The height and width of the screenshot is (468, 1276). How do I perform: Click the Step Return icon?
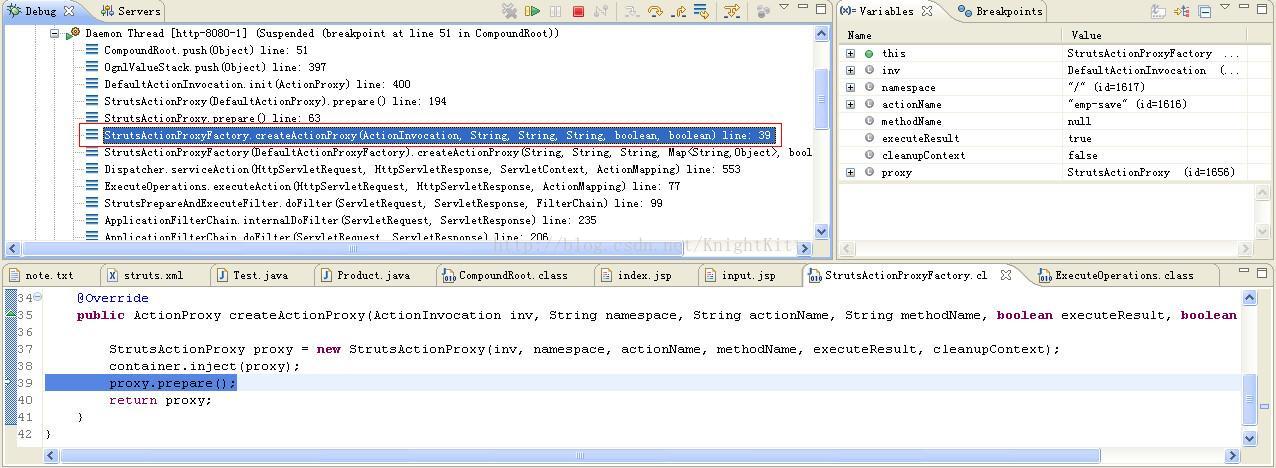click(x=679, y=11)
